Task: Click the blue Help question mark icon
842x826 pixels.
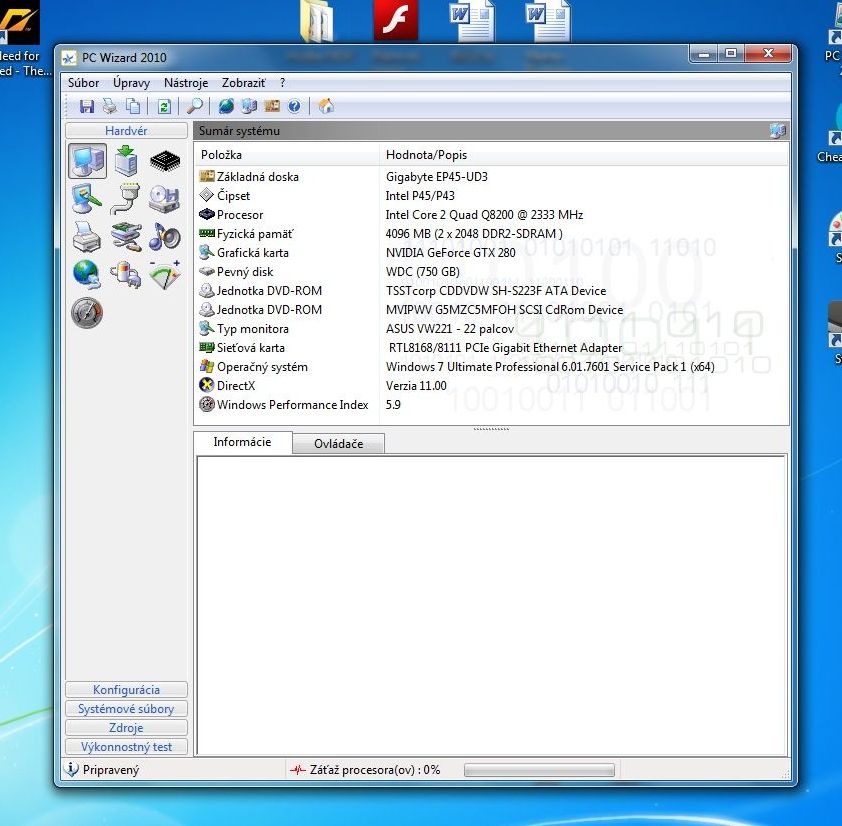Action: point(294,106)
